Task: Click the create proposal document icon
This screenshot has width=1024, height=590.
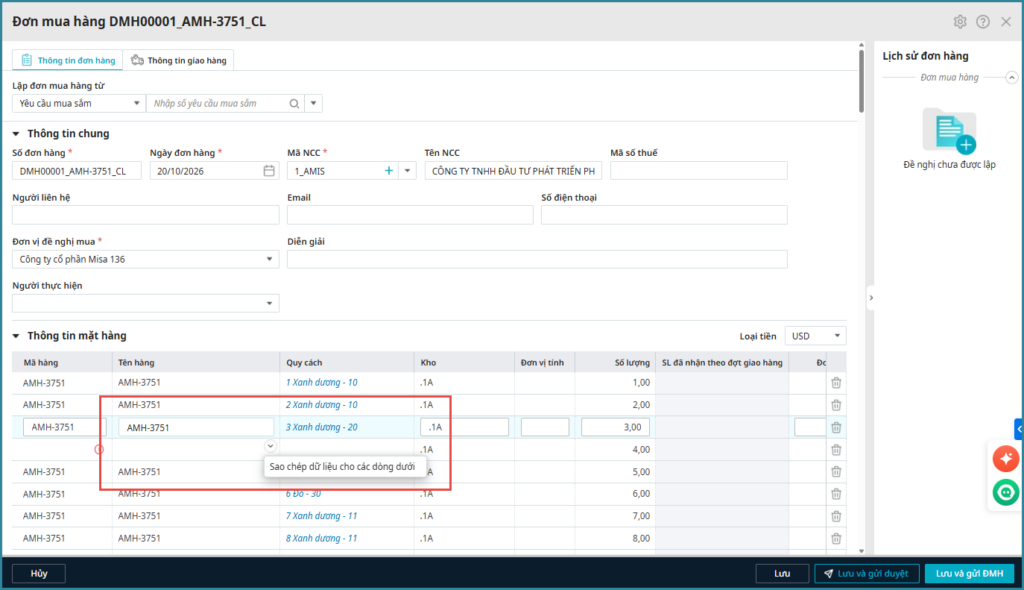Action: point(949,132)
